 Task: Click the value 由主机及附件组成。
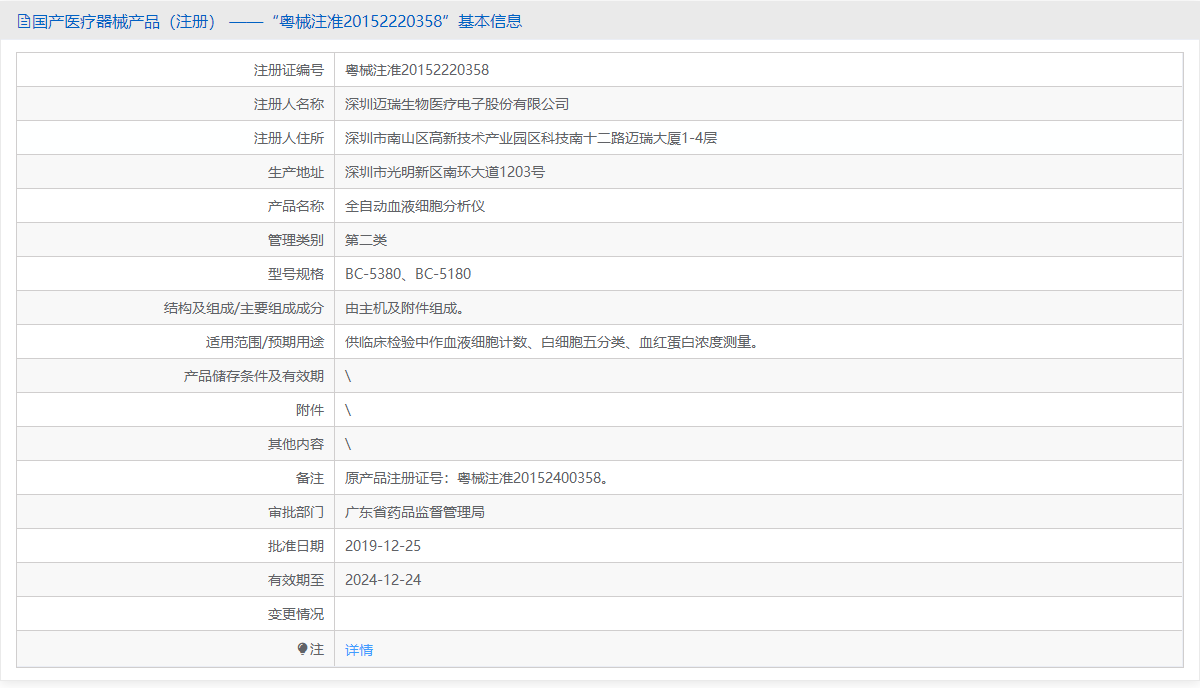(405, 308)
